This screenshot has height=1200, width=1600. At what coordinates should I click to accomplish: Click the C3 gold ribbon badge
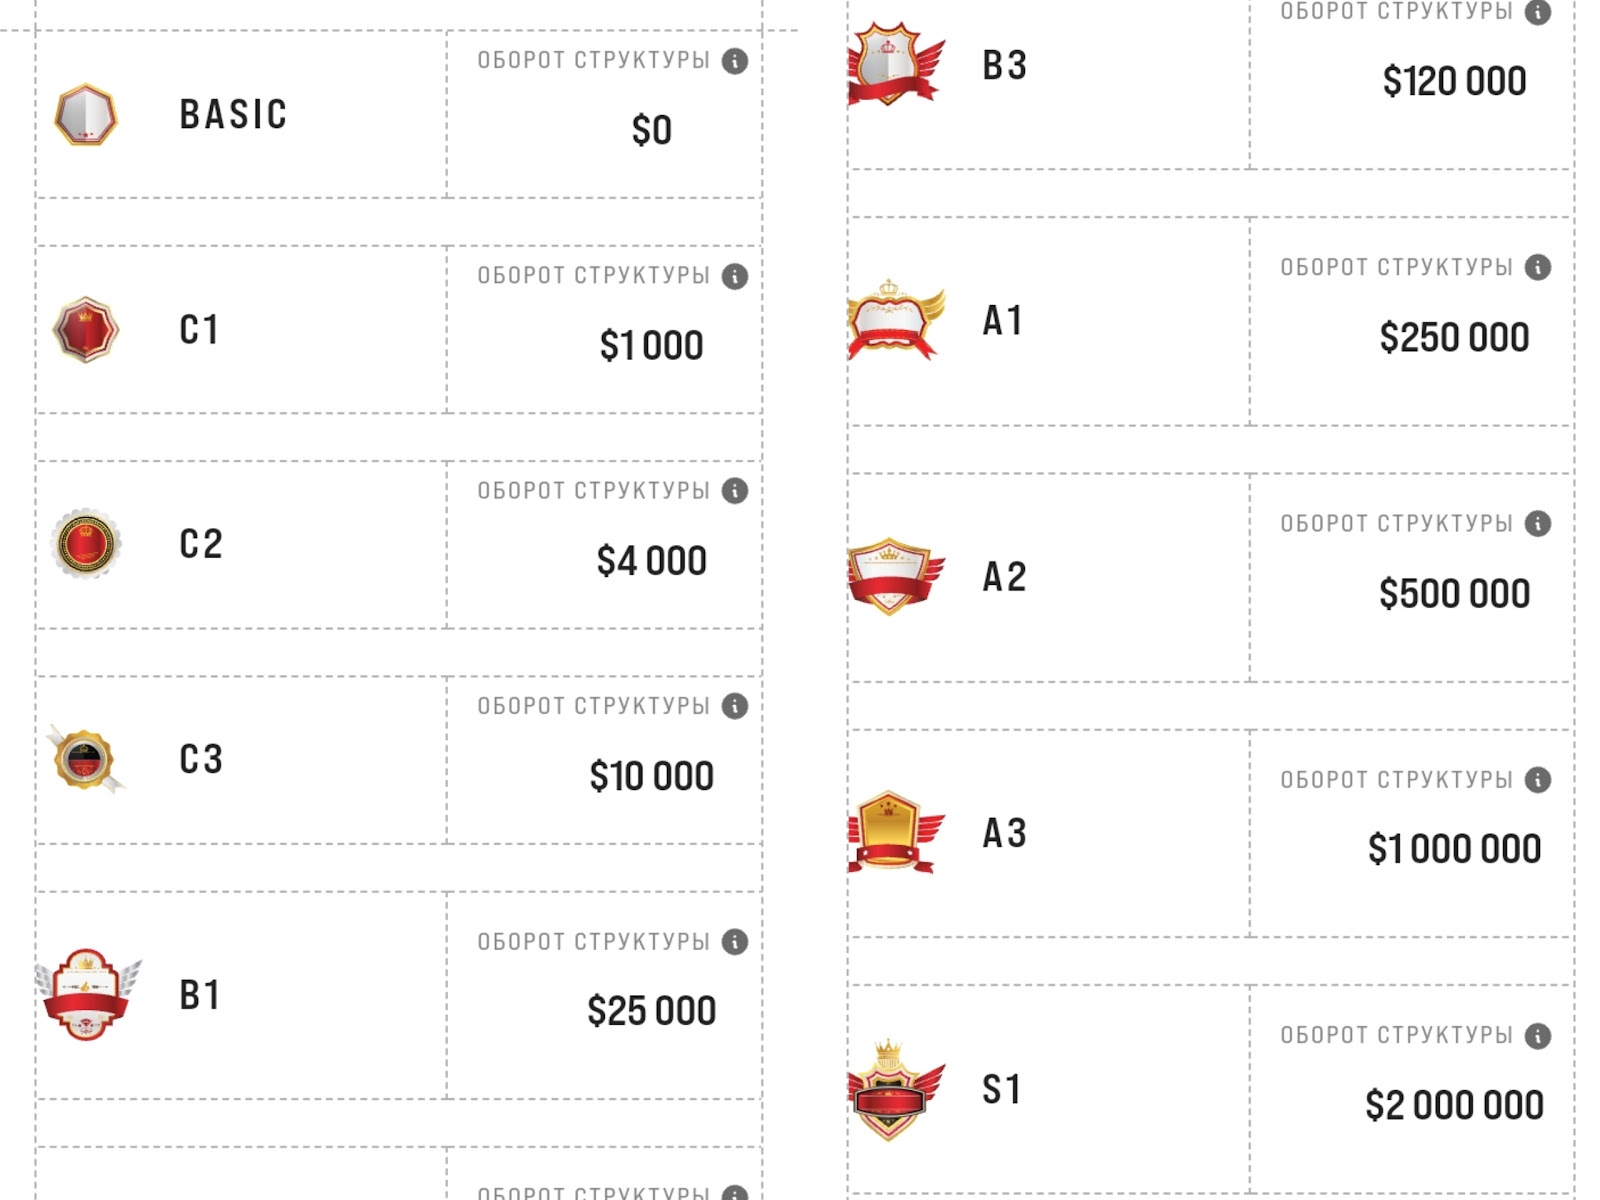(x=86, y=759)
